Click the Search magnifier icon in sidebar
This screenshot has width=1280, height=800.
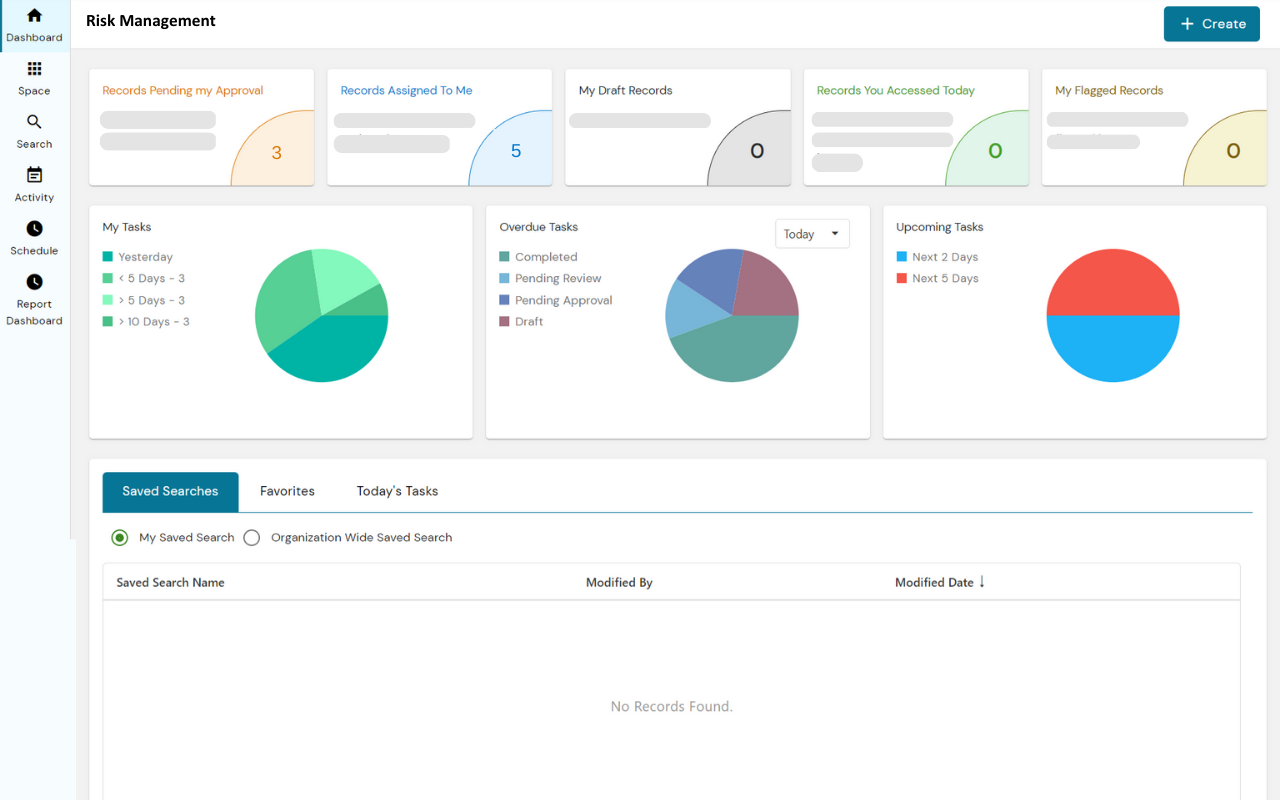[34, 122]
